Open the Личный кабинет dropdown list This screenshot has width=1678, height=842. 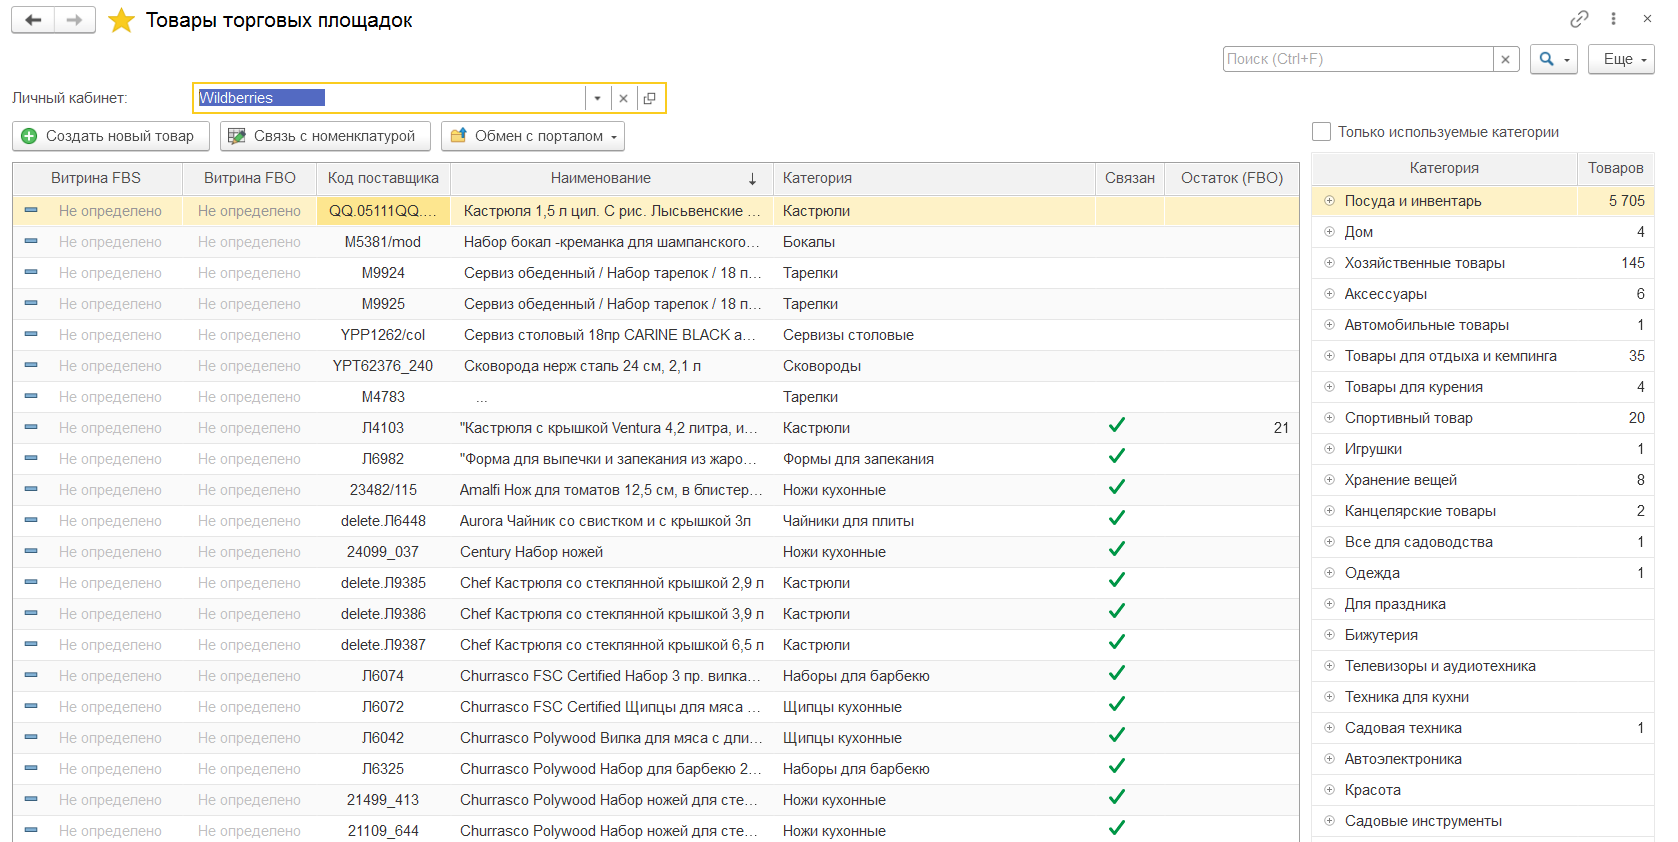(597, 98)
